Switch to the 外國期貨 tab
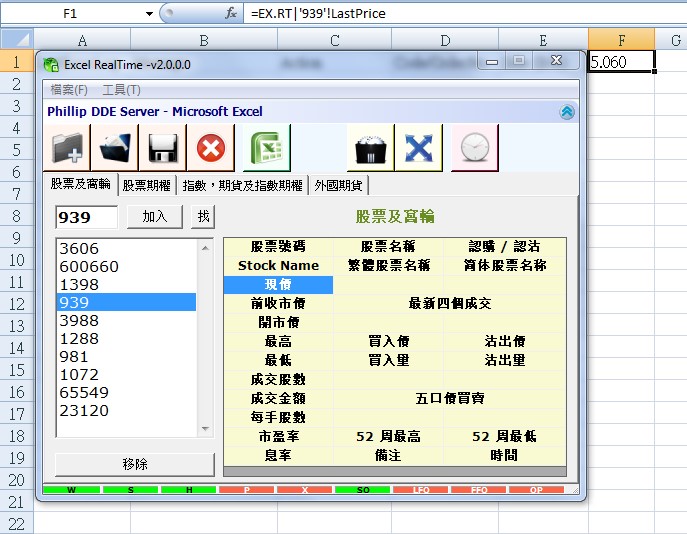687x534 pixels. click(x=339, y=185)
